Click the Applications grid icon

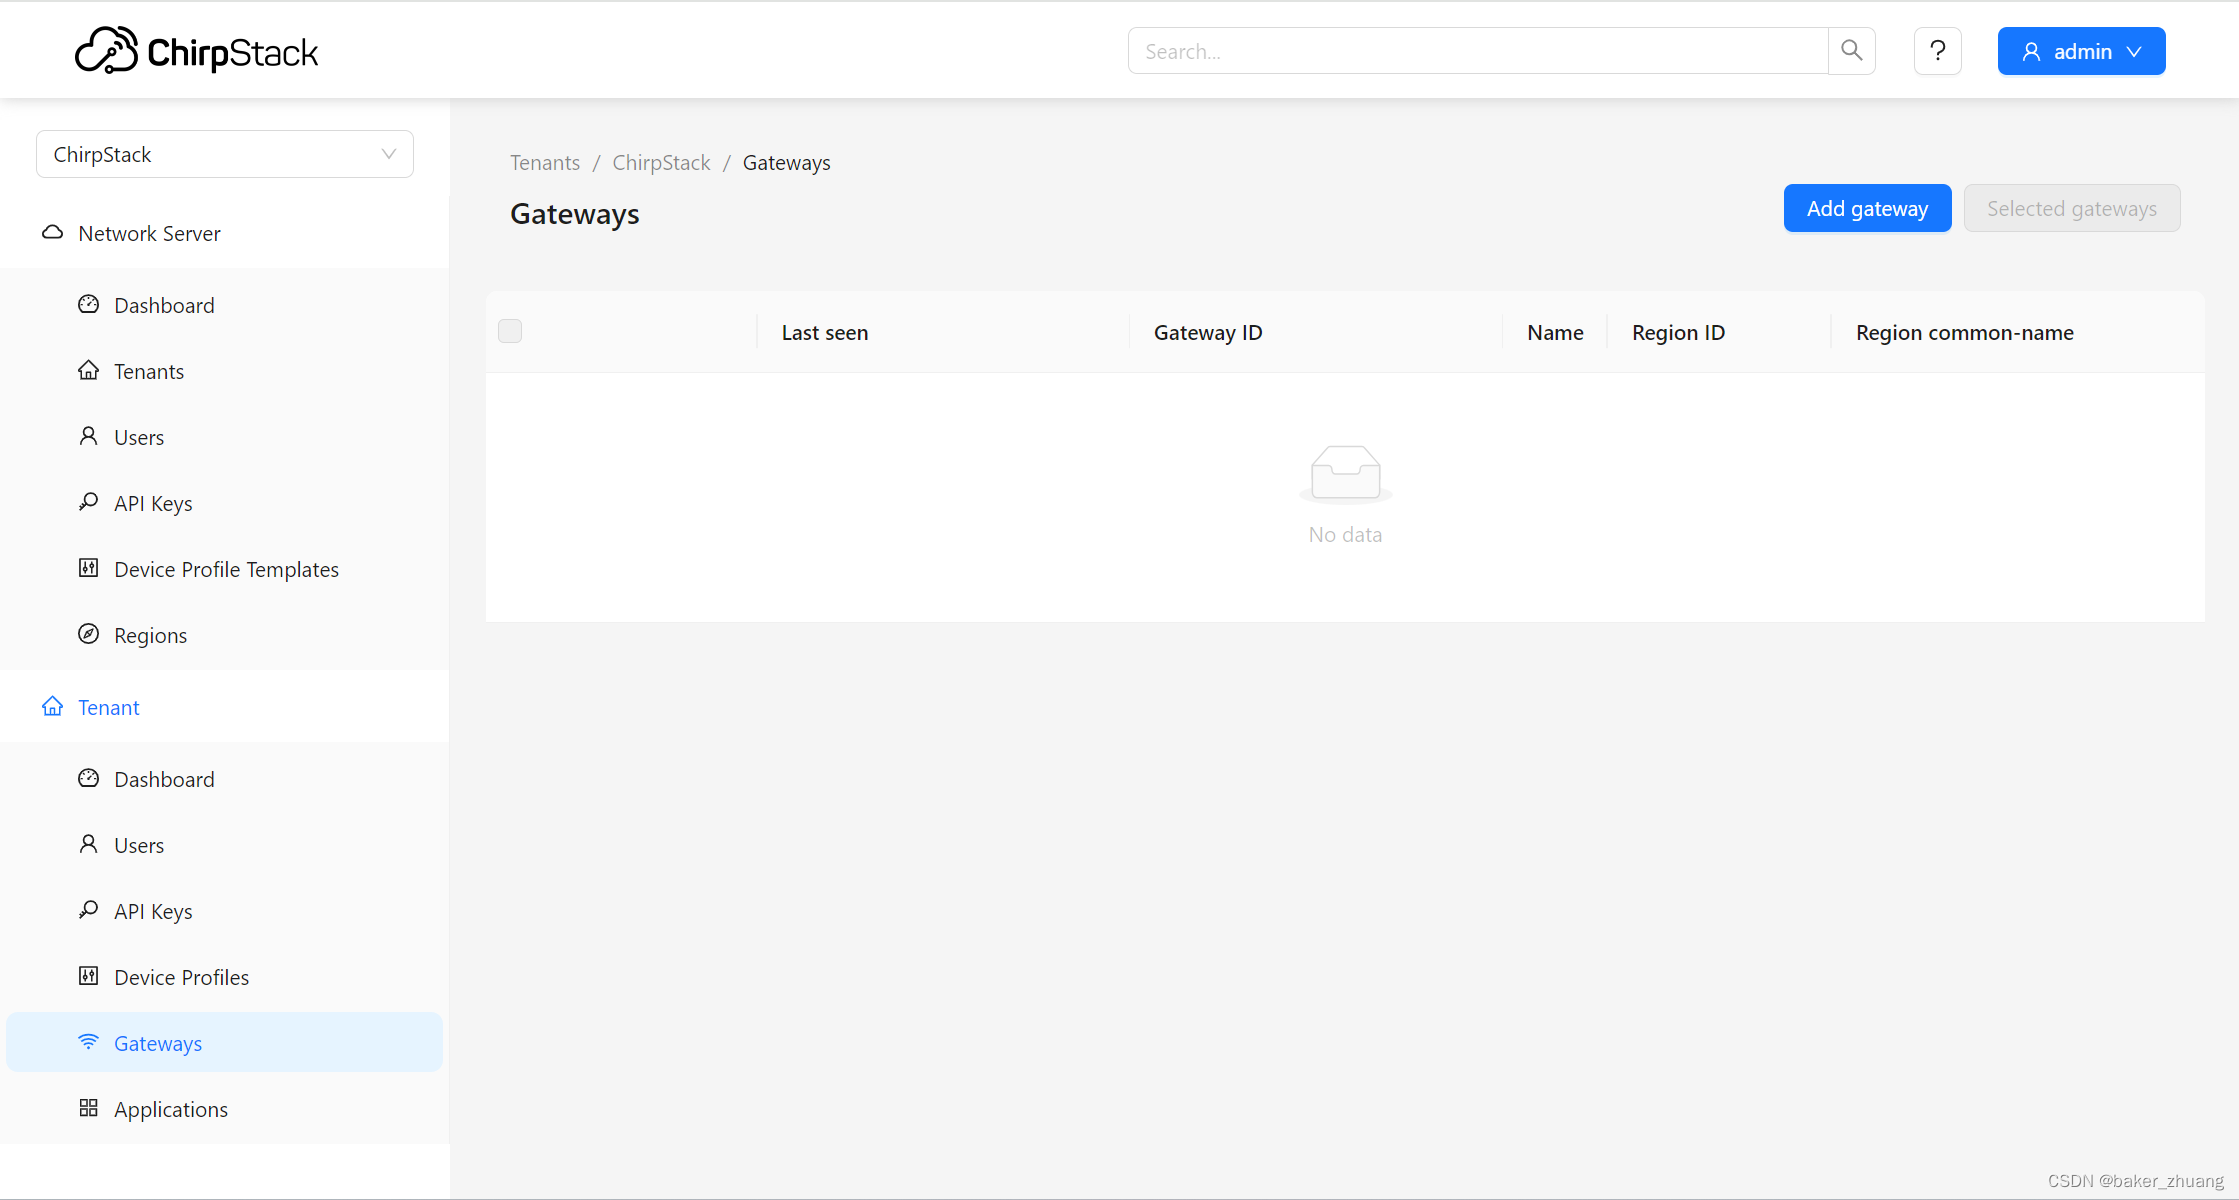click(x=89, y=1108)
